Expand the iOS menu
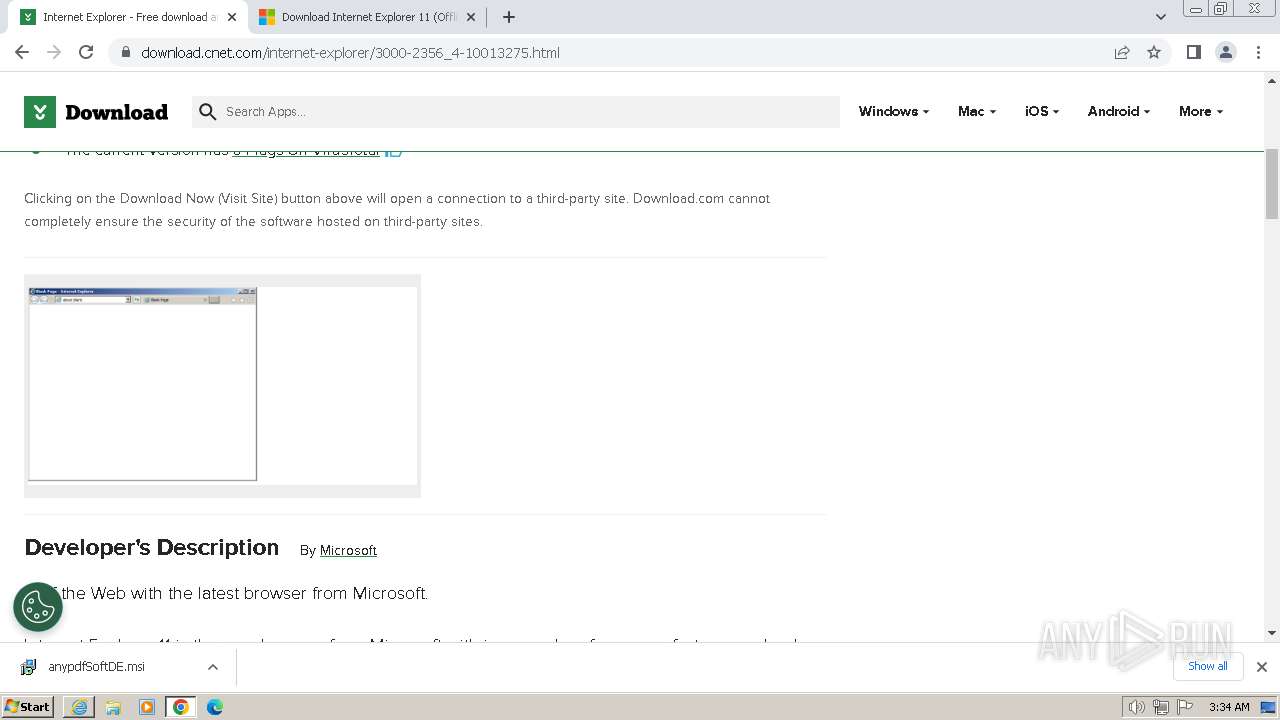This screenshot has width=1280, height=720. 1042,111
